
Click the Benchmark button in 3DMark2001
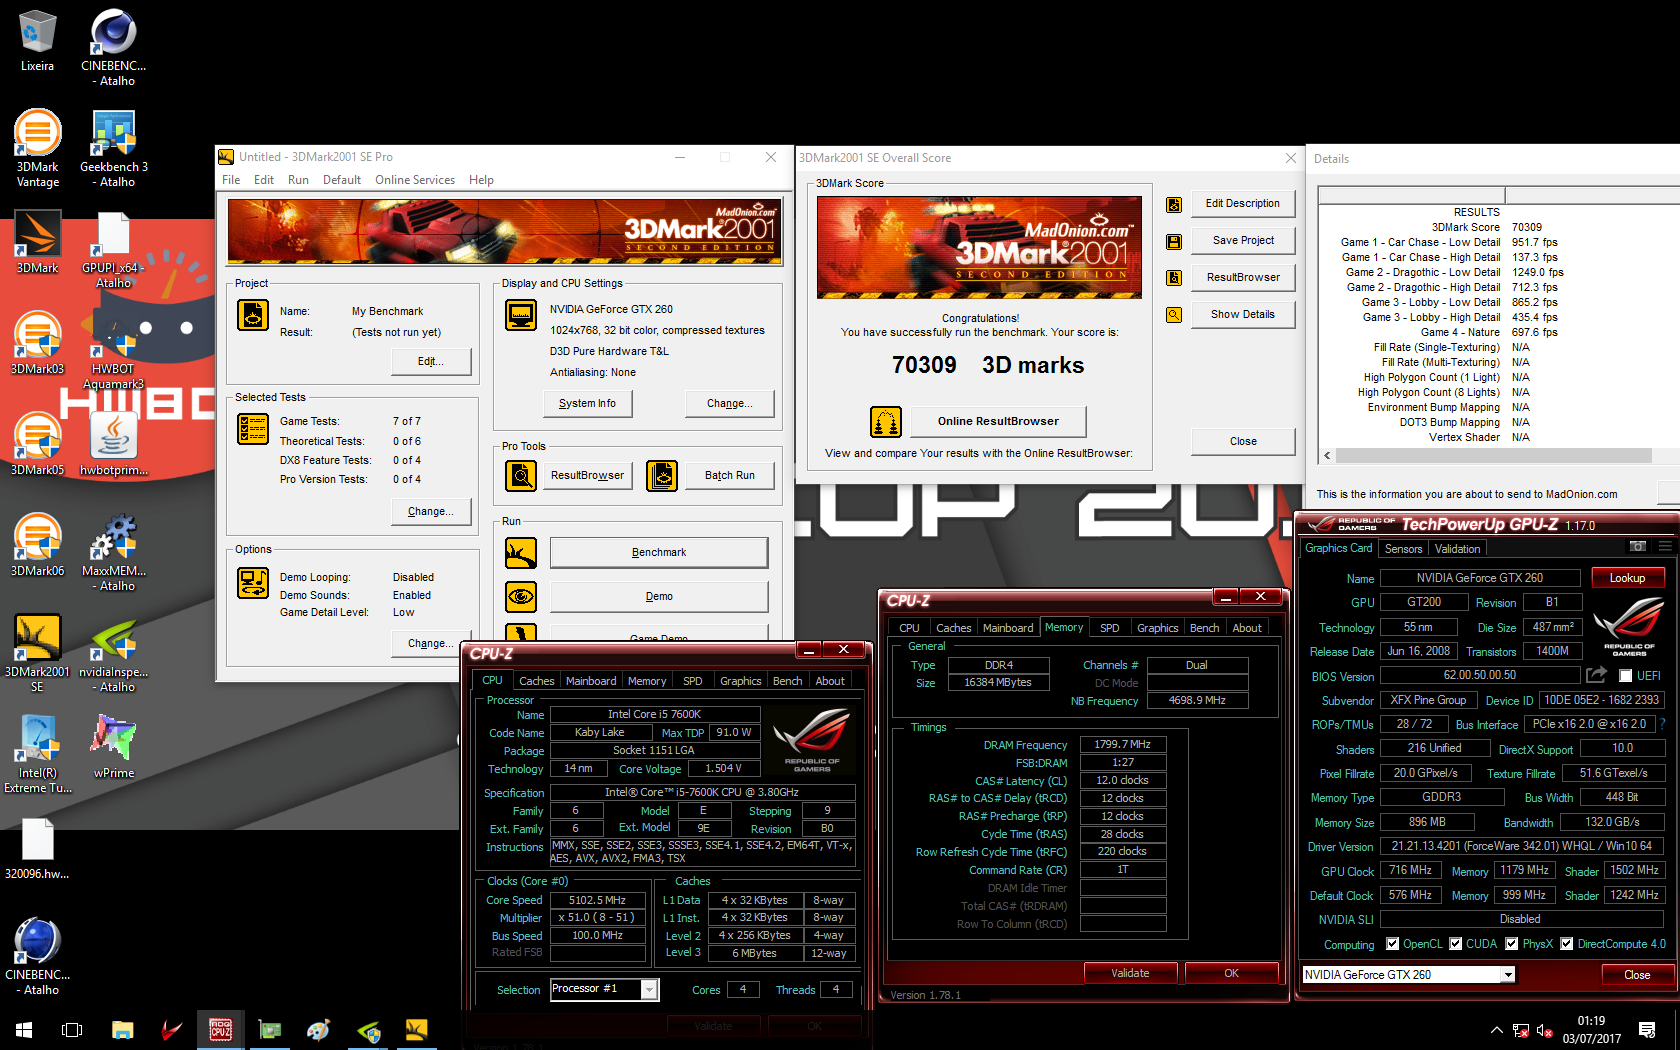pyautogui.click(x=659, y=553)
